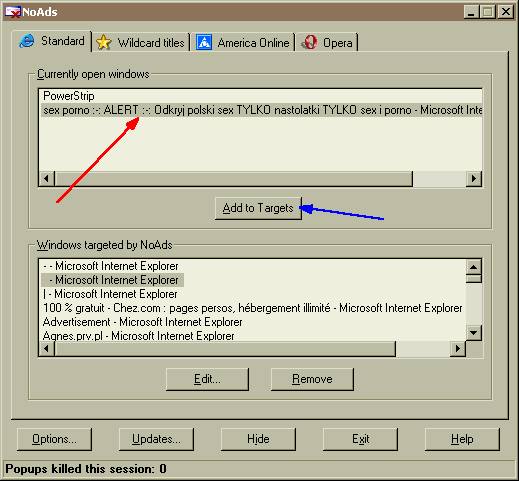Viewport: 519px width, 481px height.
Task: Select '| - Microsoft Internet Explorer' target entry
Action: [x=110, y=294]
